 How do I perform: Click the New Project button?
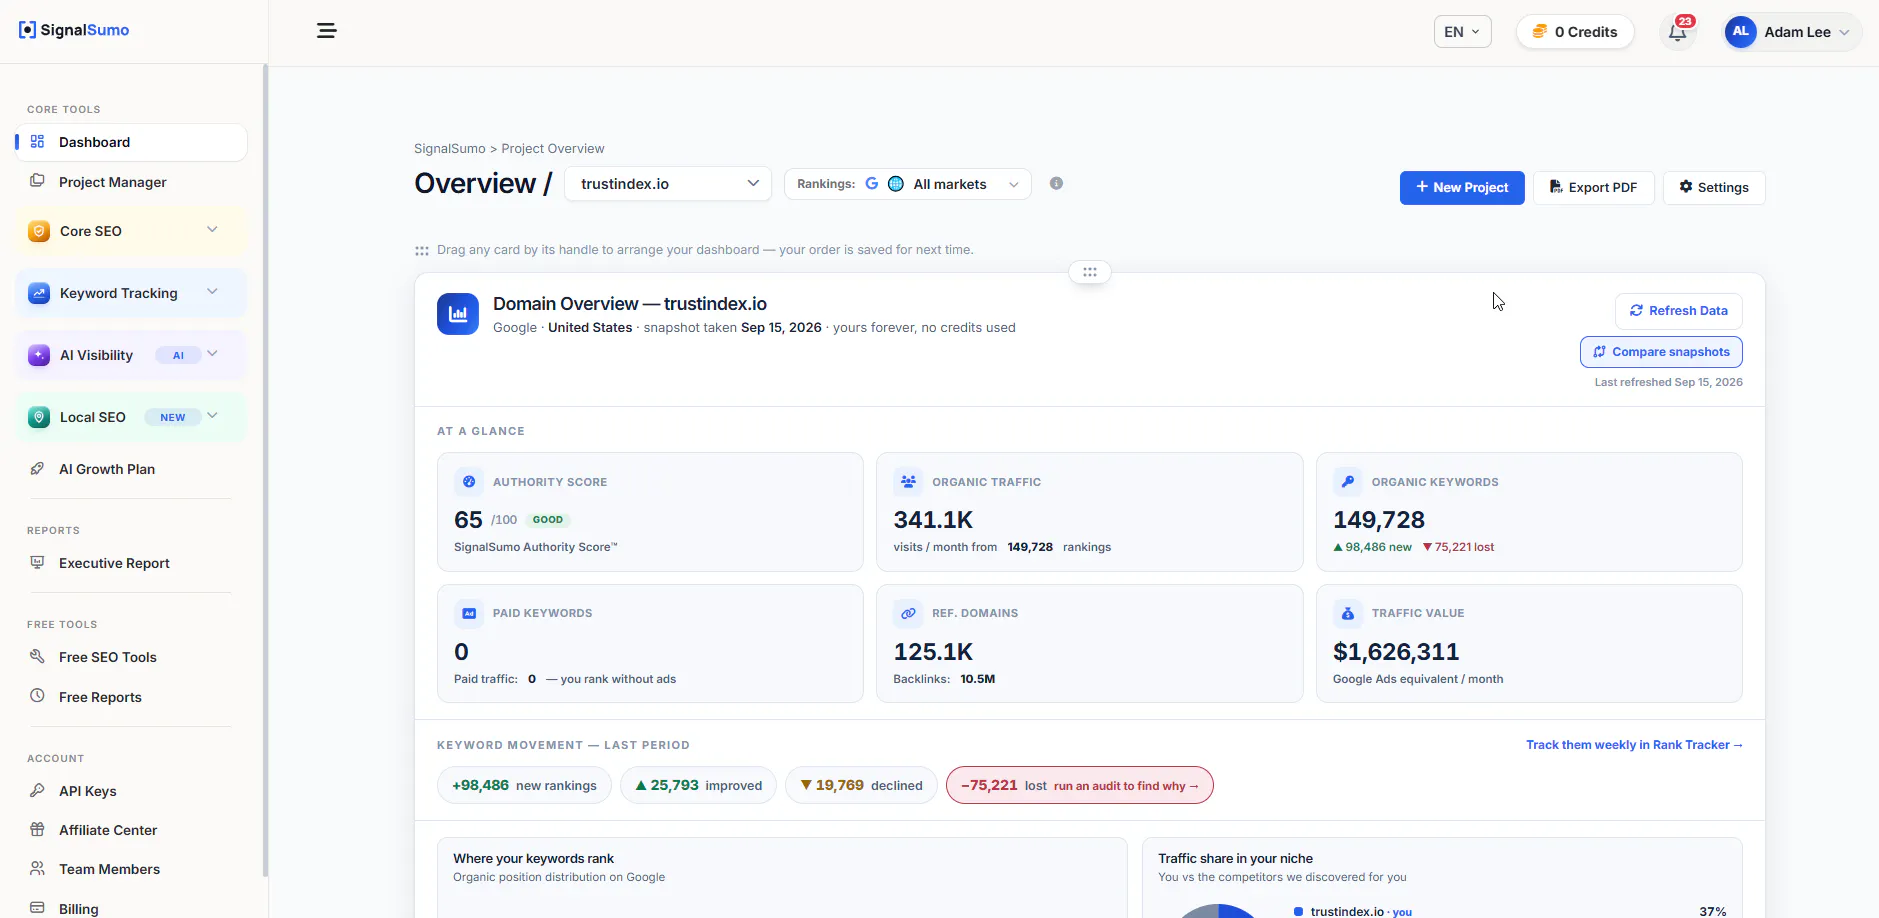pos(1462,188)
